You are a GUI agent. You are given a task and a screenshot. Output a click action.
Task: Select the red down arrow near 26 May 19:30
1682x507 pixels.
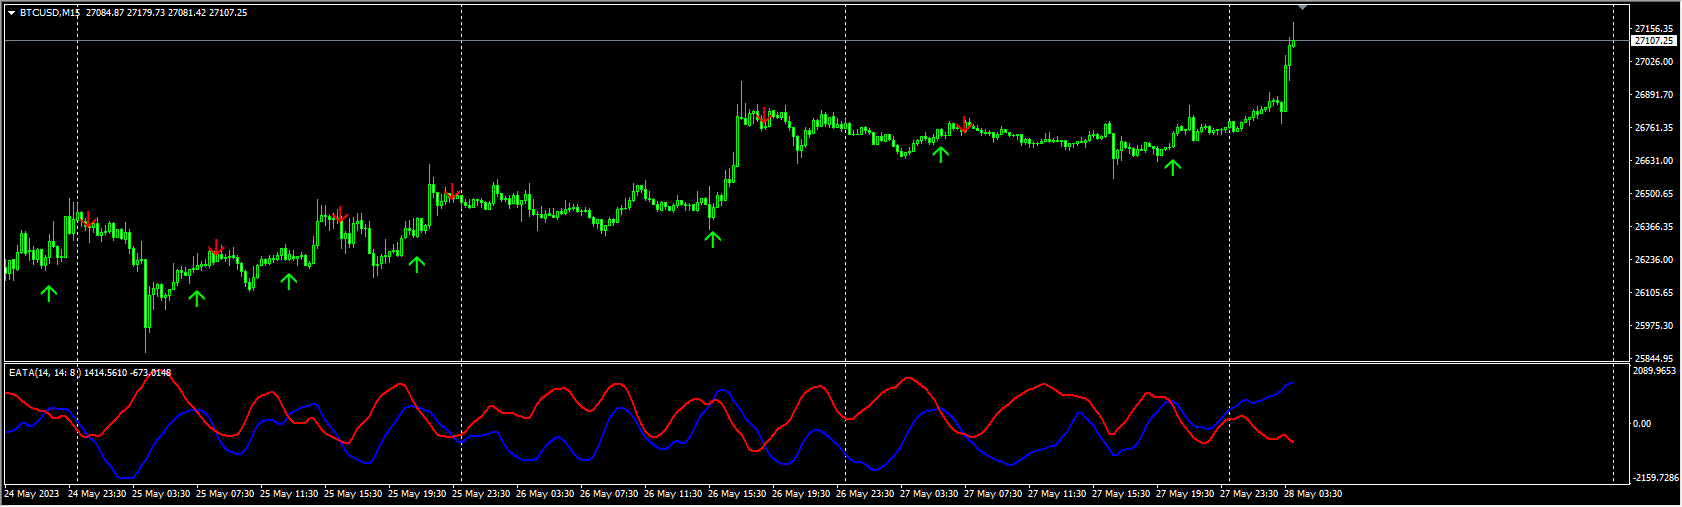click(x=764, y=116)
